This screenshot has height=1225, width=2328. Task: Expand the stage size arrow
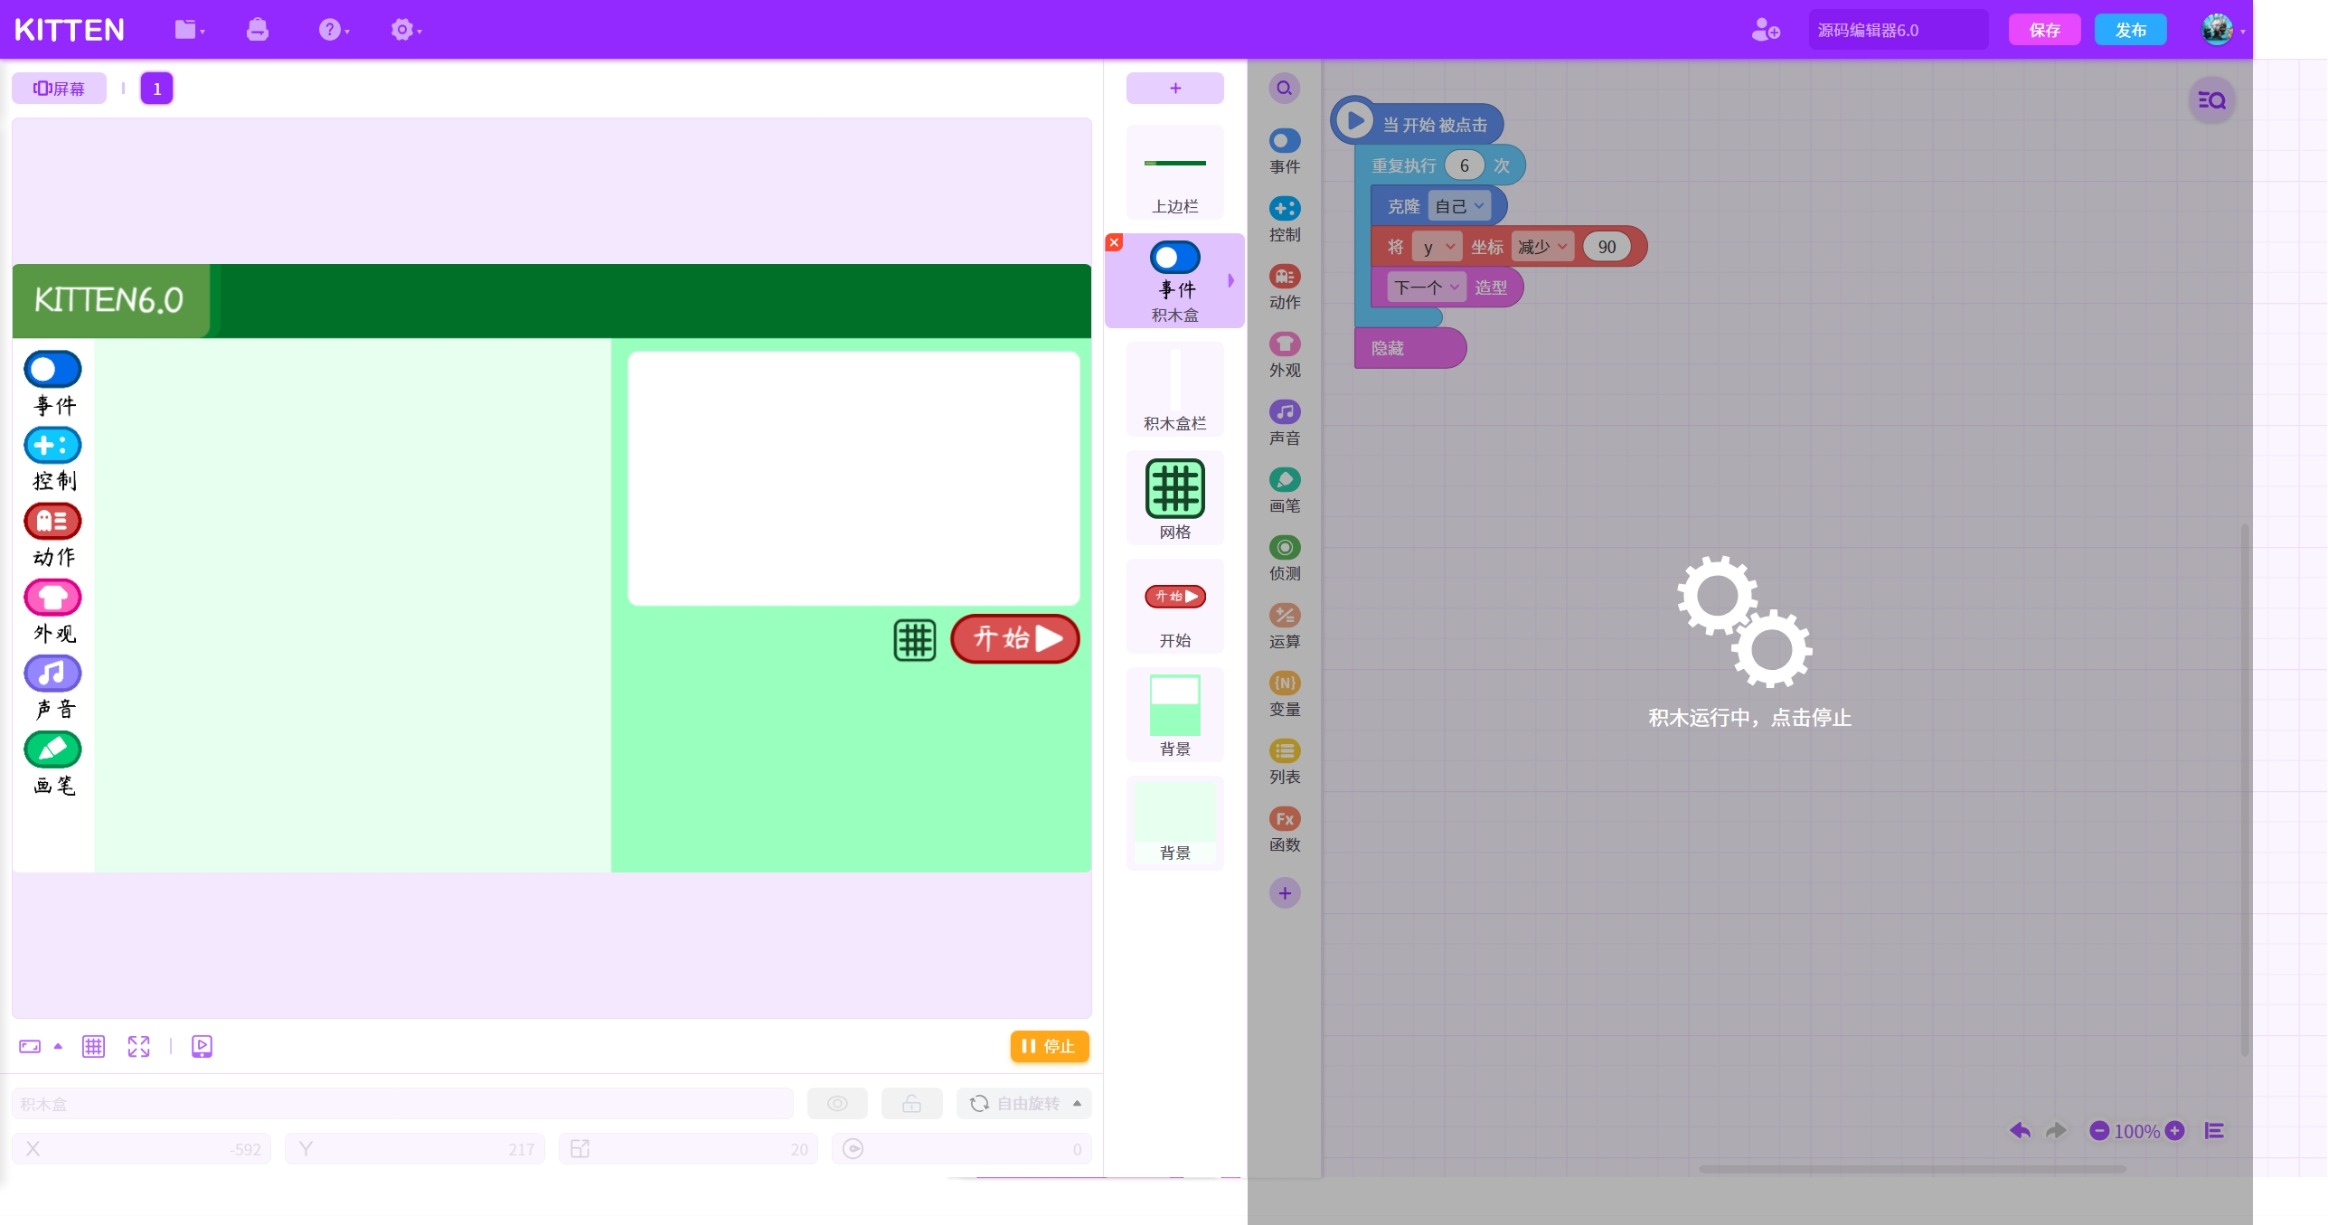(58, 1046)
